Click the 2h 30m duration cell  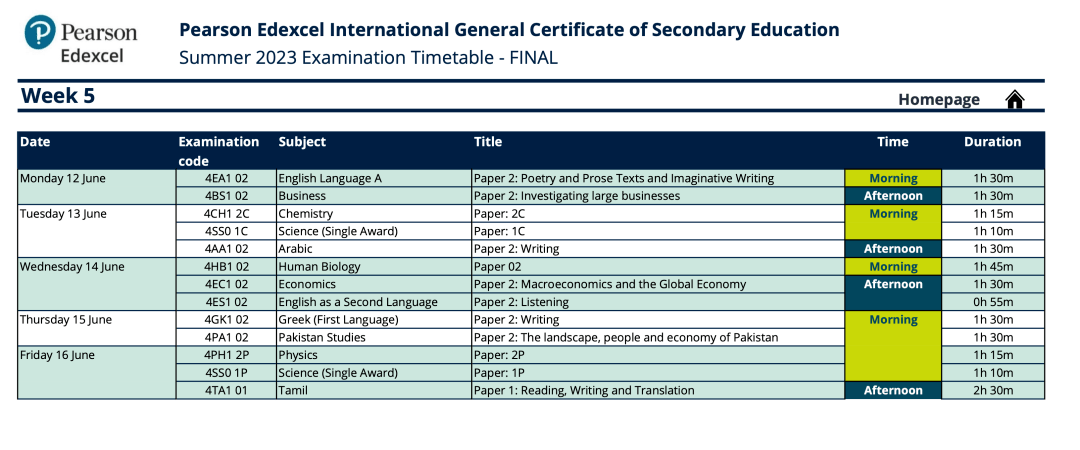point(993,391)
